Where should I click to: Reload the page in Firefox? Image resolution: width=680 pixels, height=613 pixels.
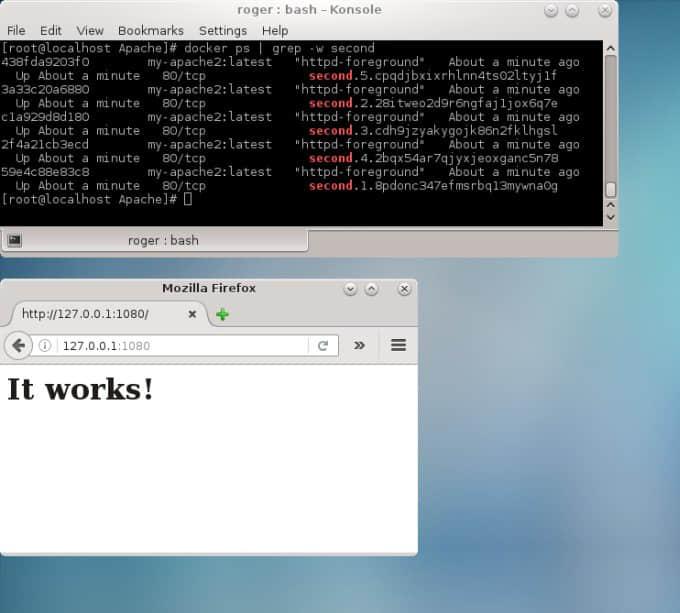323,346
